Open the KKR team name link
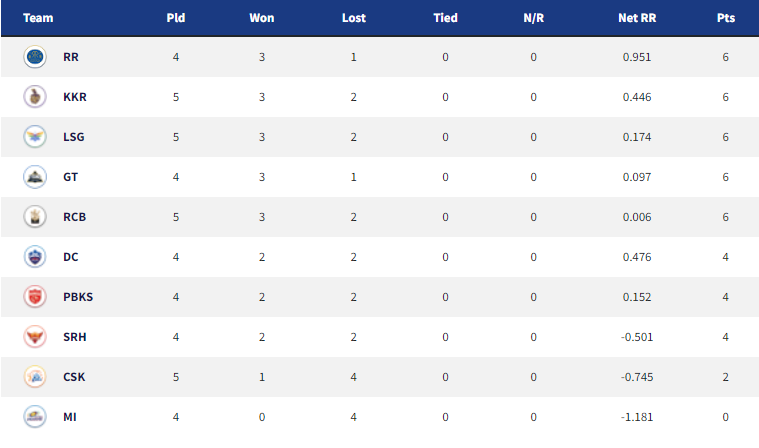The image size is (759, 448). [x=75, y=97]
